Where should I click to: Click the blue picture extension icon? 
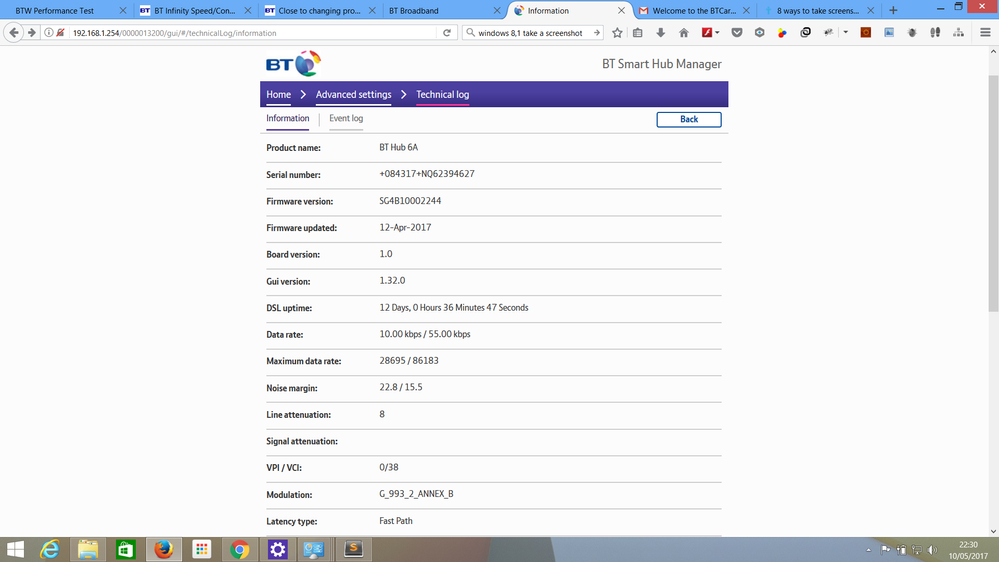pos(889,32)
